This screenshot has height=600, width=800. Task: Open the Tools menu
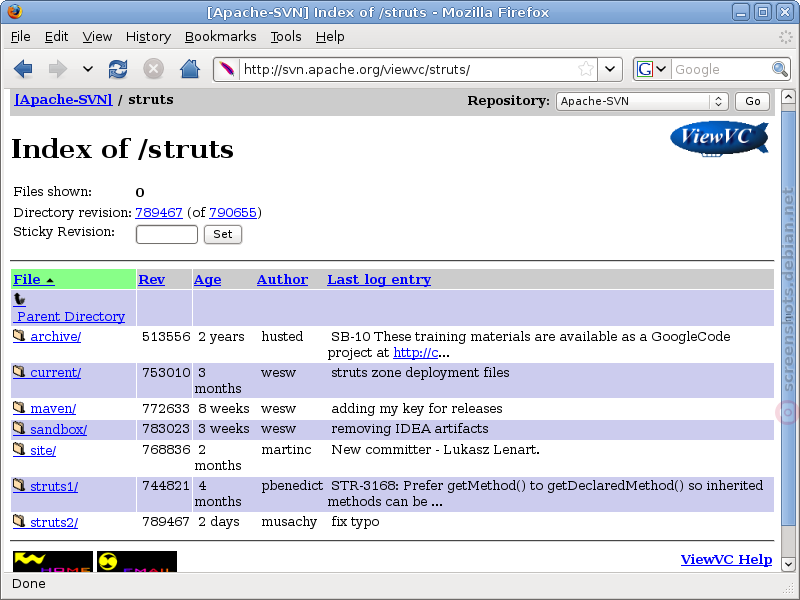(x=286, y=37)
